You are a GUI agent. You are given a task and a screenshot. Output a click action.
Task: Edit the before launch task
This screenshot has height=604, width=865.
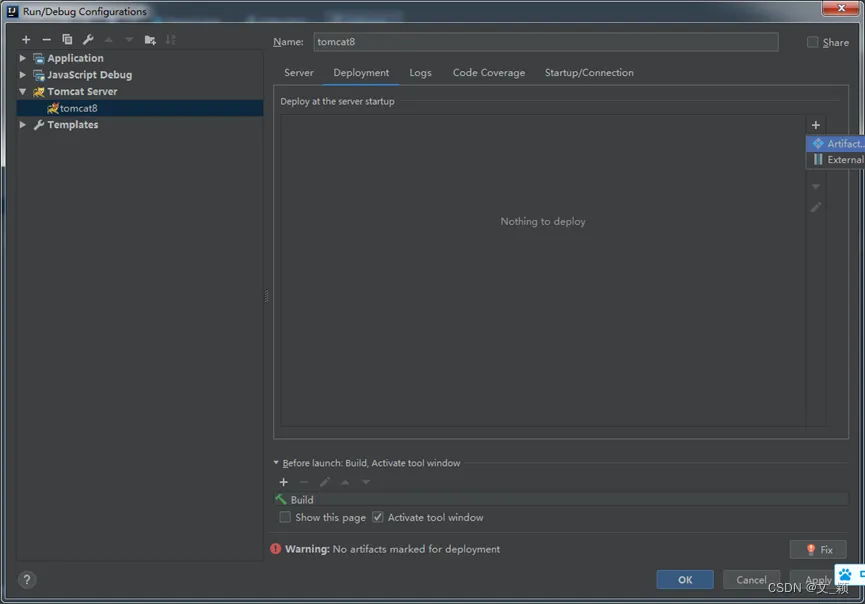[x=325, y=482]
